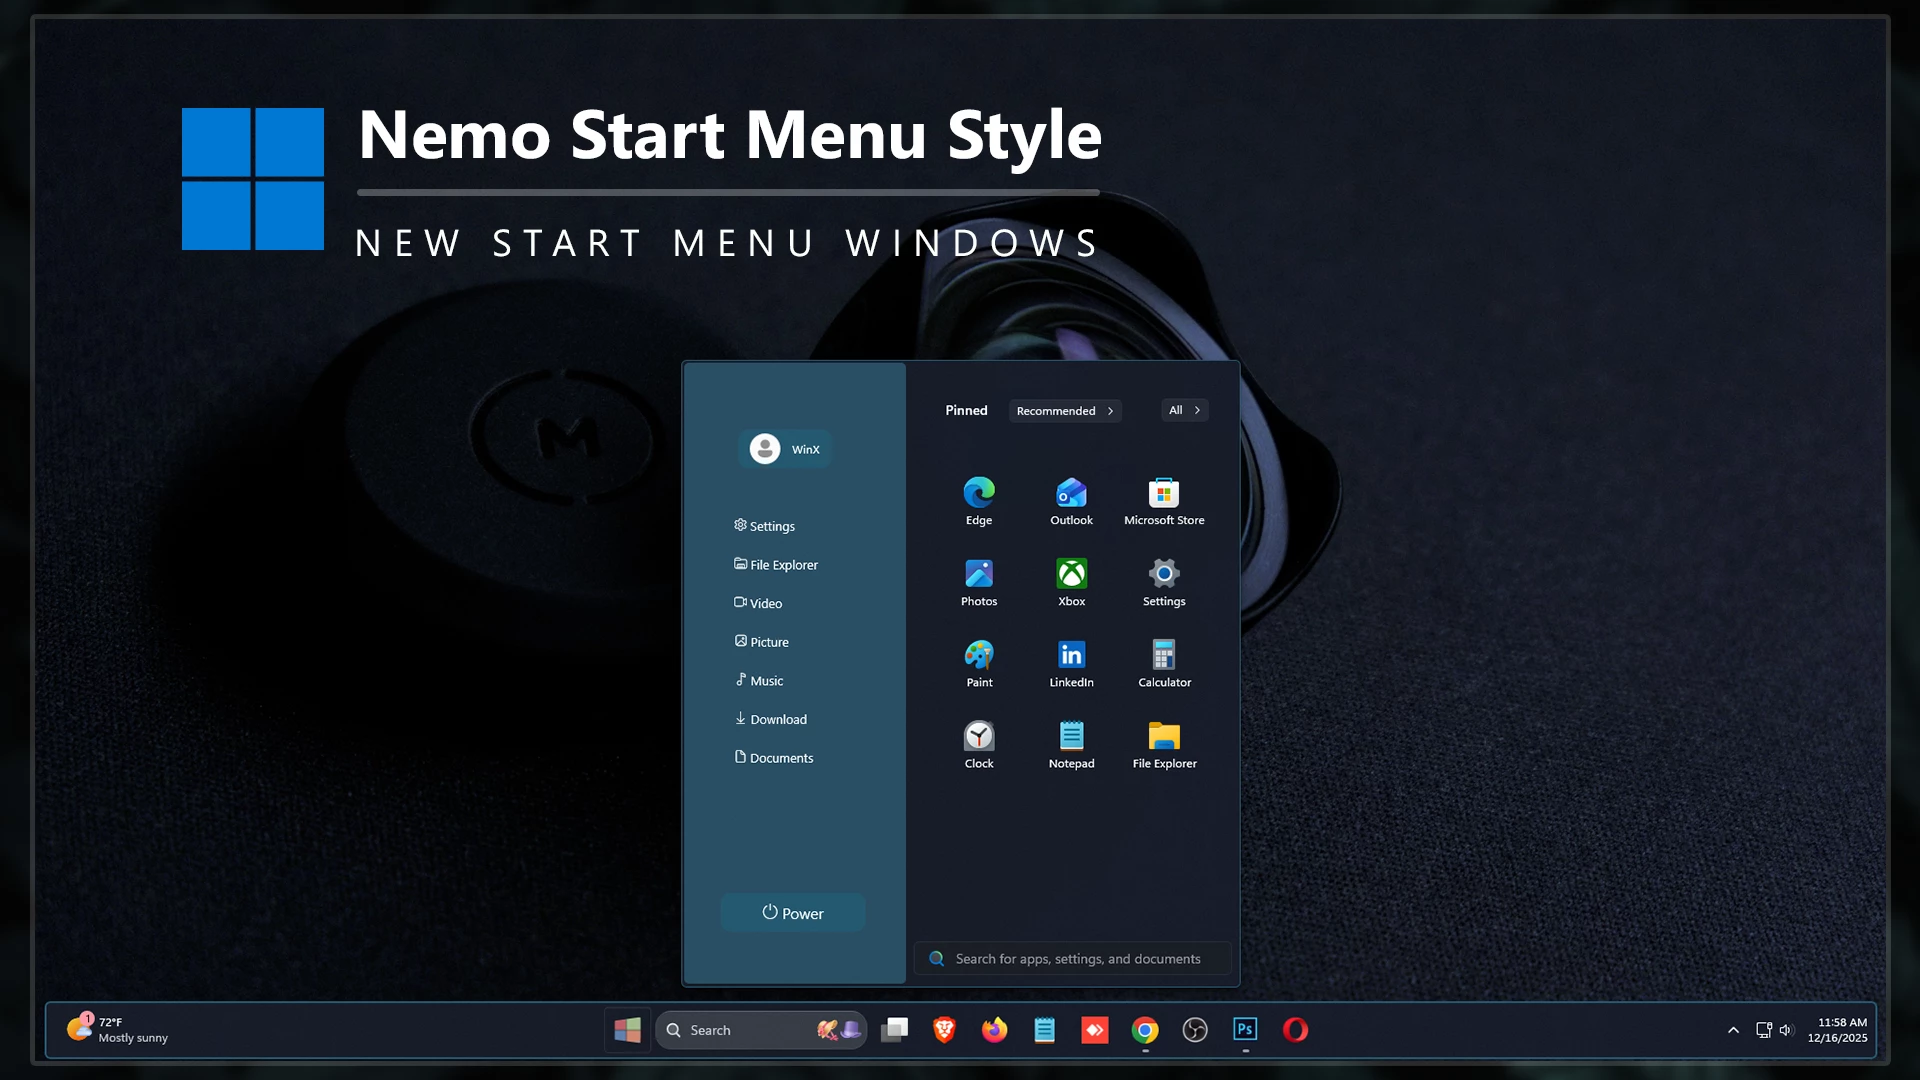Select the Pinned tab heading
This screenshot has height=1080, width=1920.
click(966, 410)
